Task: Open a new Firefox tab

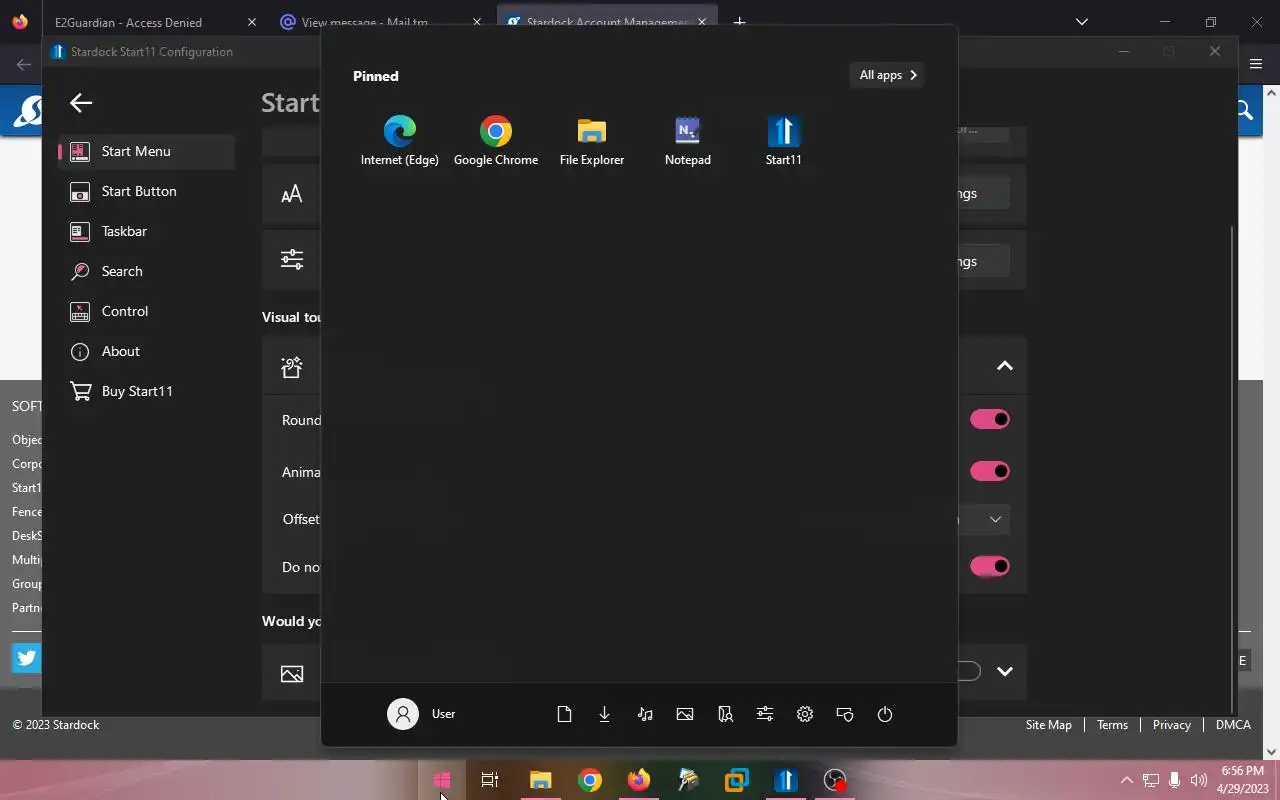Action: coord(740,22)
